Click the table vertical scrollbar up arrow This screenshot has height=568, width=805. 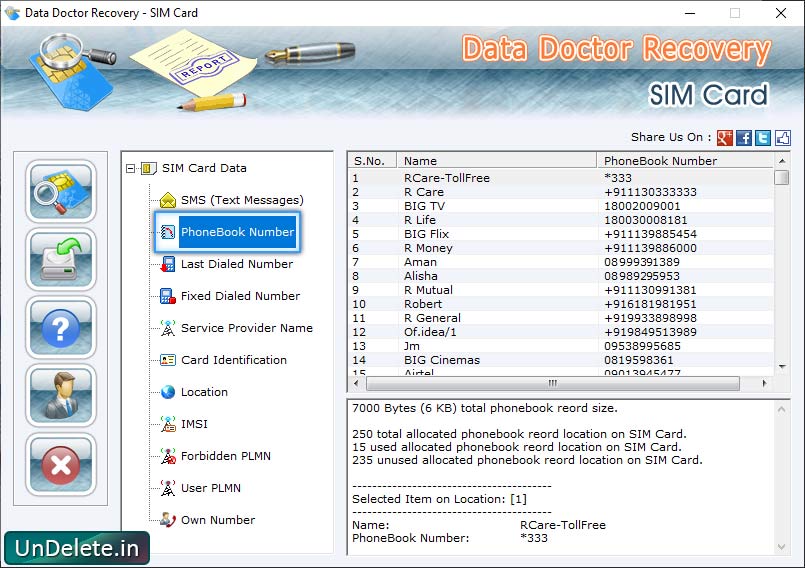[782, 161]
